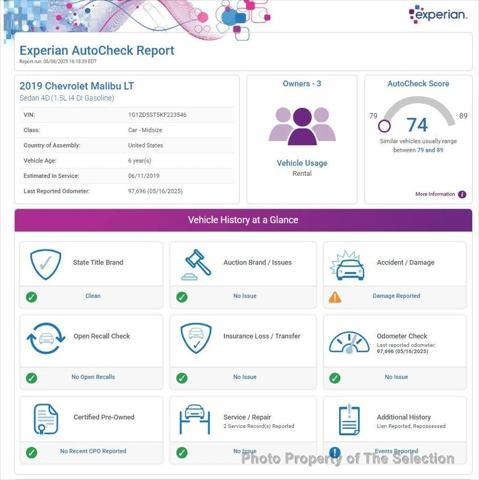Click the green check beside Clean
This screenshot has height=480, width=479.
point(32,297)
